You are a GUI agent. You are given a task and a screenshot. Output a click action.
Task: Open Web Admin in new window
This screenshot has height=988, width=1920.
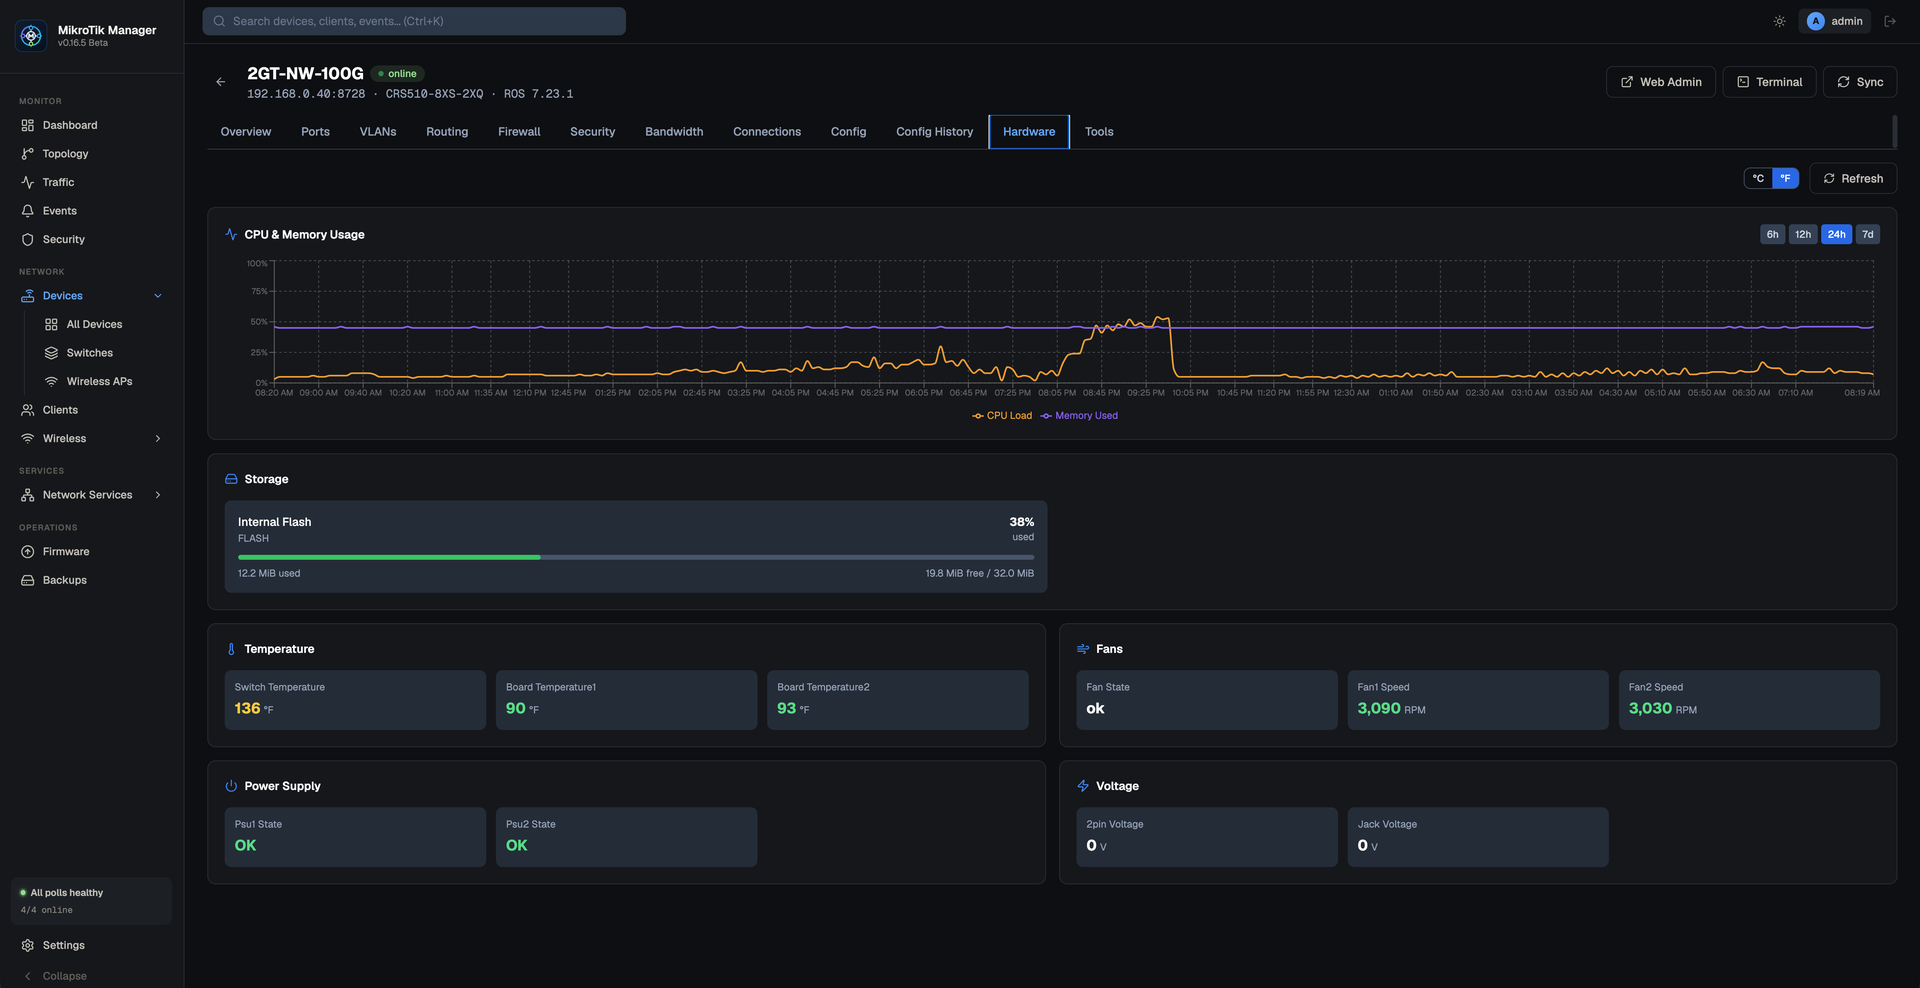point(1660,82)
